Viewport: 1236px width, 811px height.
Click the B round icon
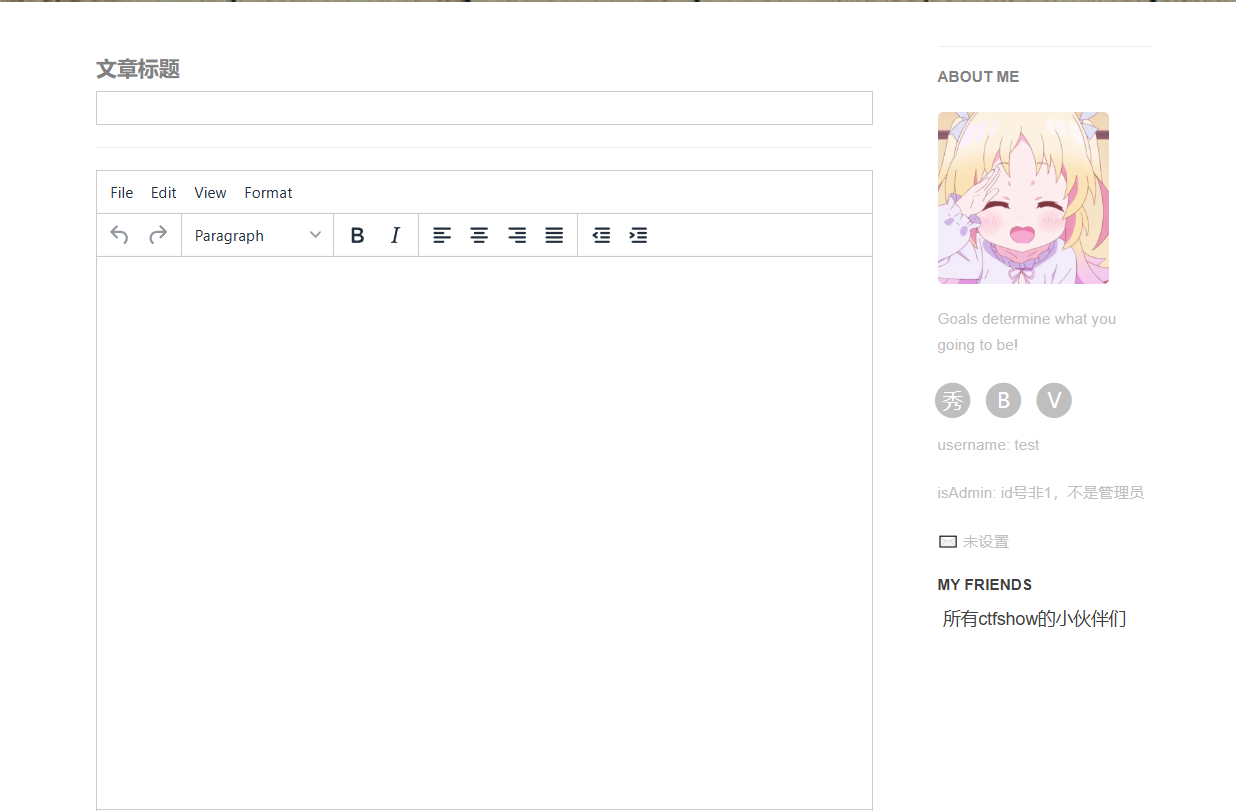coord(1003,401)
